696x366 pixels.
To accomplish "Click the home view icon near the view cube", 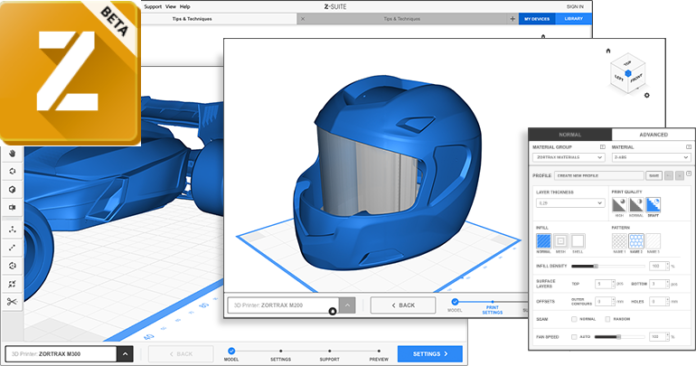I will click(x=608, y=51).
